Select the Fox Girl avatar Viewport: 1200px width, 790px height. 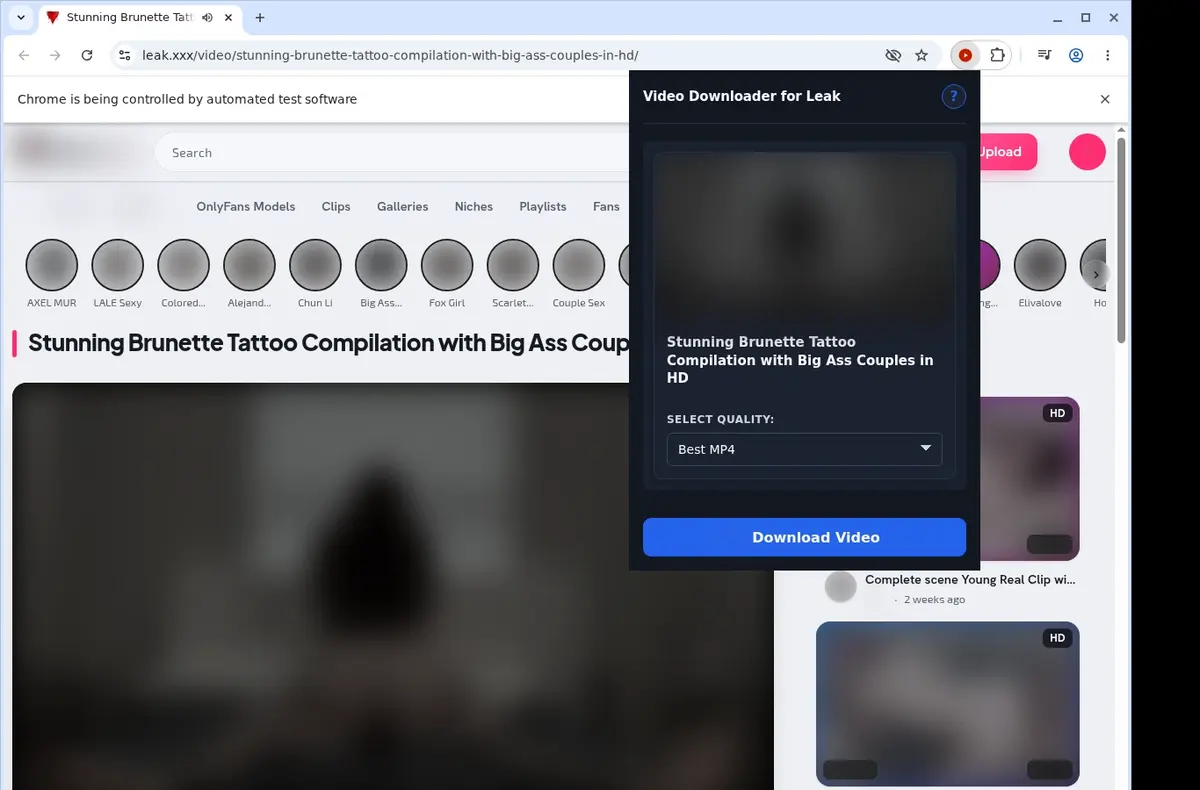[x=447, y=266]
